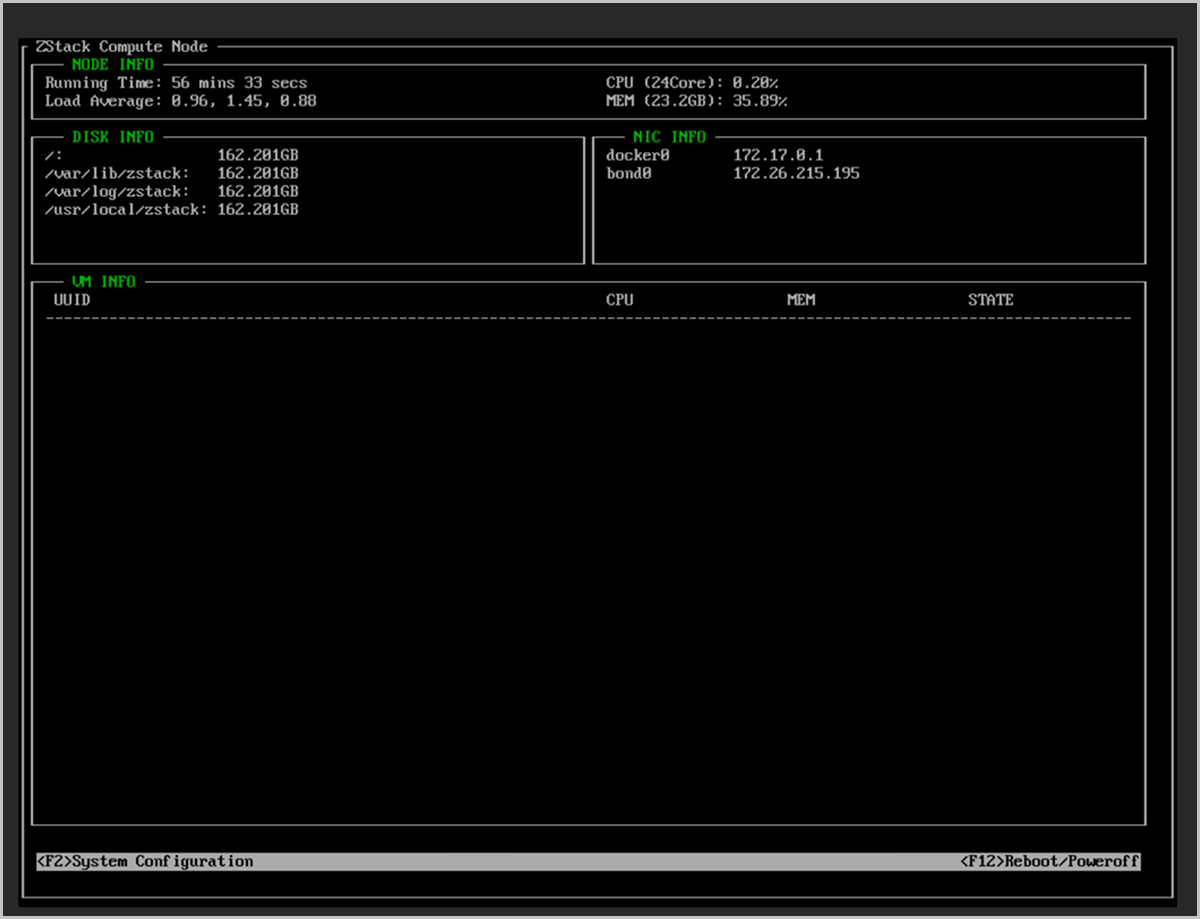Viewport: 1200px width, 919px height.
Task: Select F12 Reboot/Poweroff option
Action: pos(1050,861)
